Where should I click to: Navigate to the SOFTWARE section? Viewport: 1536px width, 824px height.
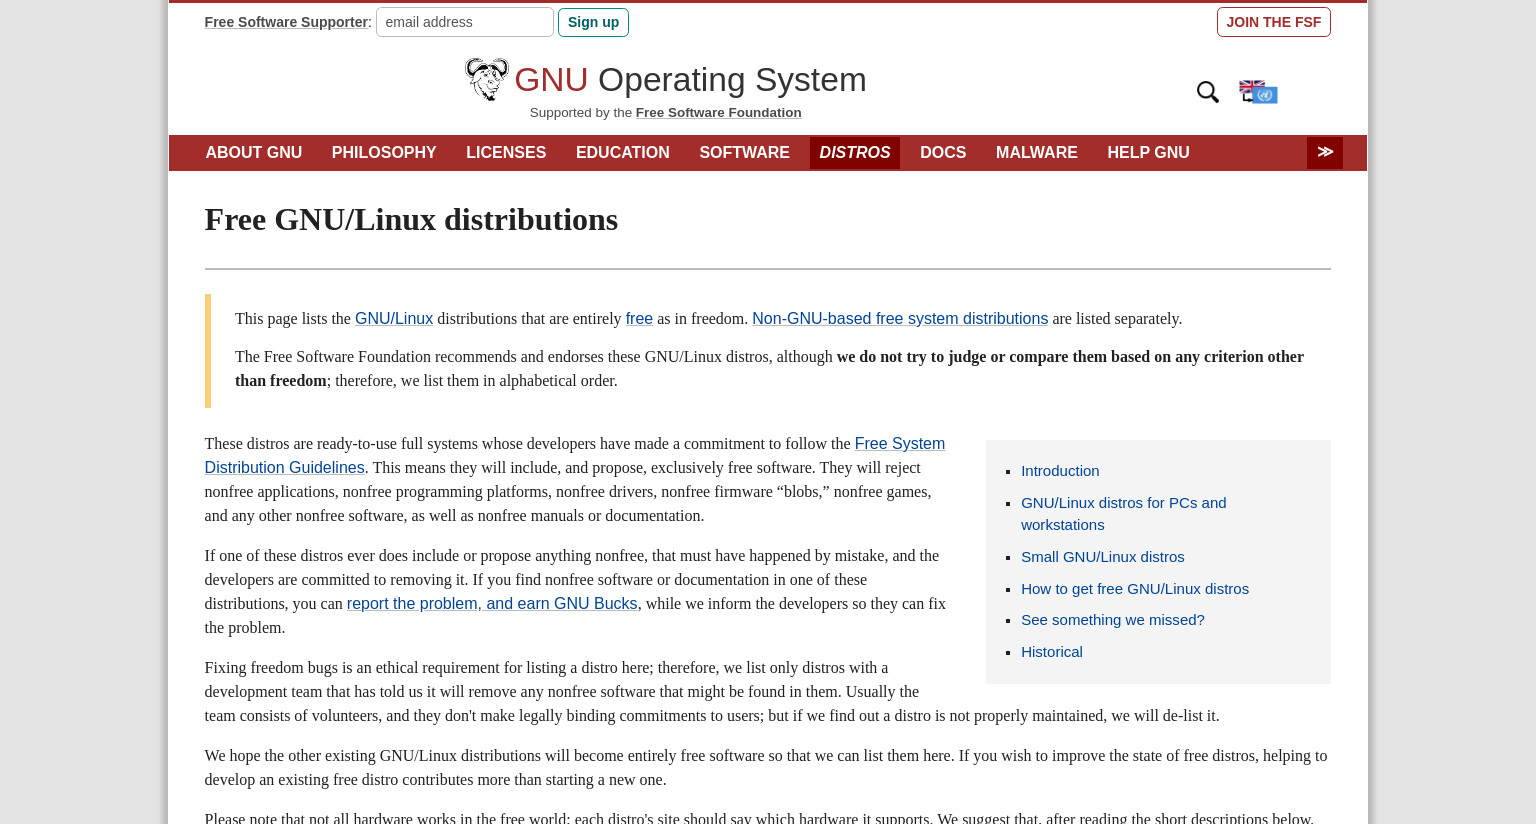pyautogui.click(x=744, y=153)
